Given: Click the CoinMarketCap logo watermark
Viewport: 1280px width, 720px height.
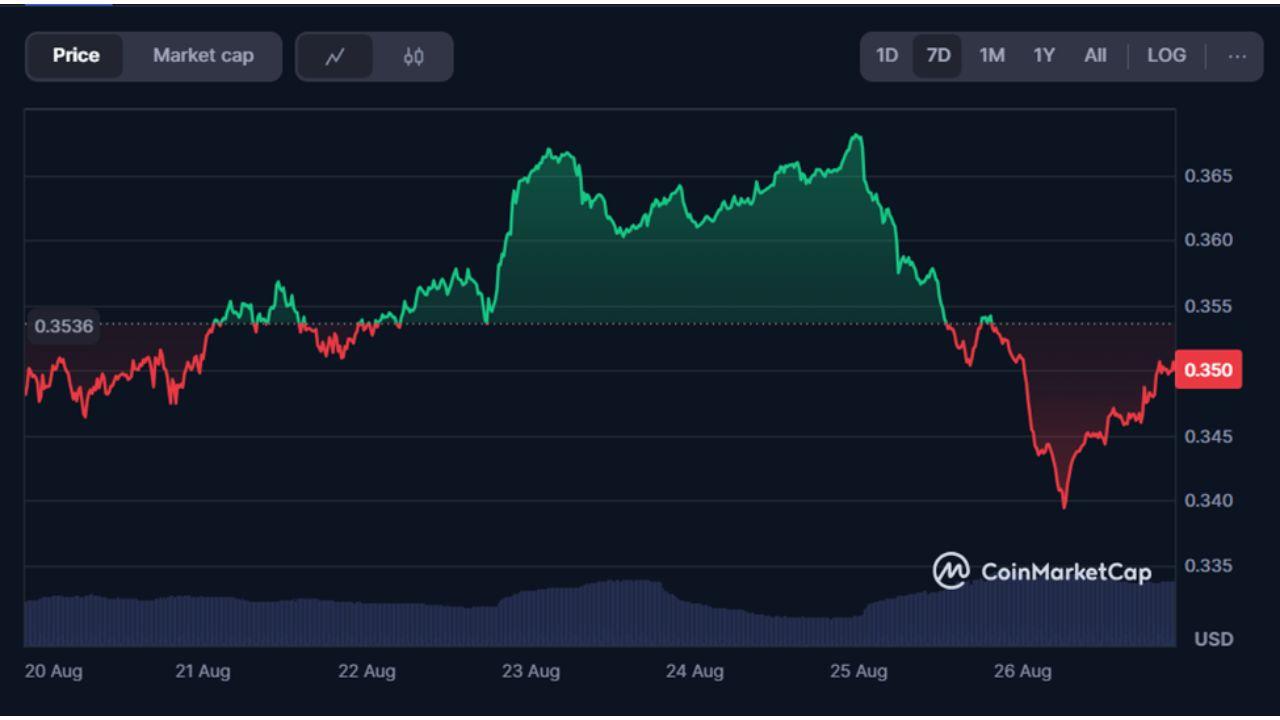Looking at the screenshot, I should (1042, 571).
